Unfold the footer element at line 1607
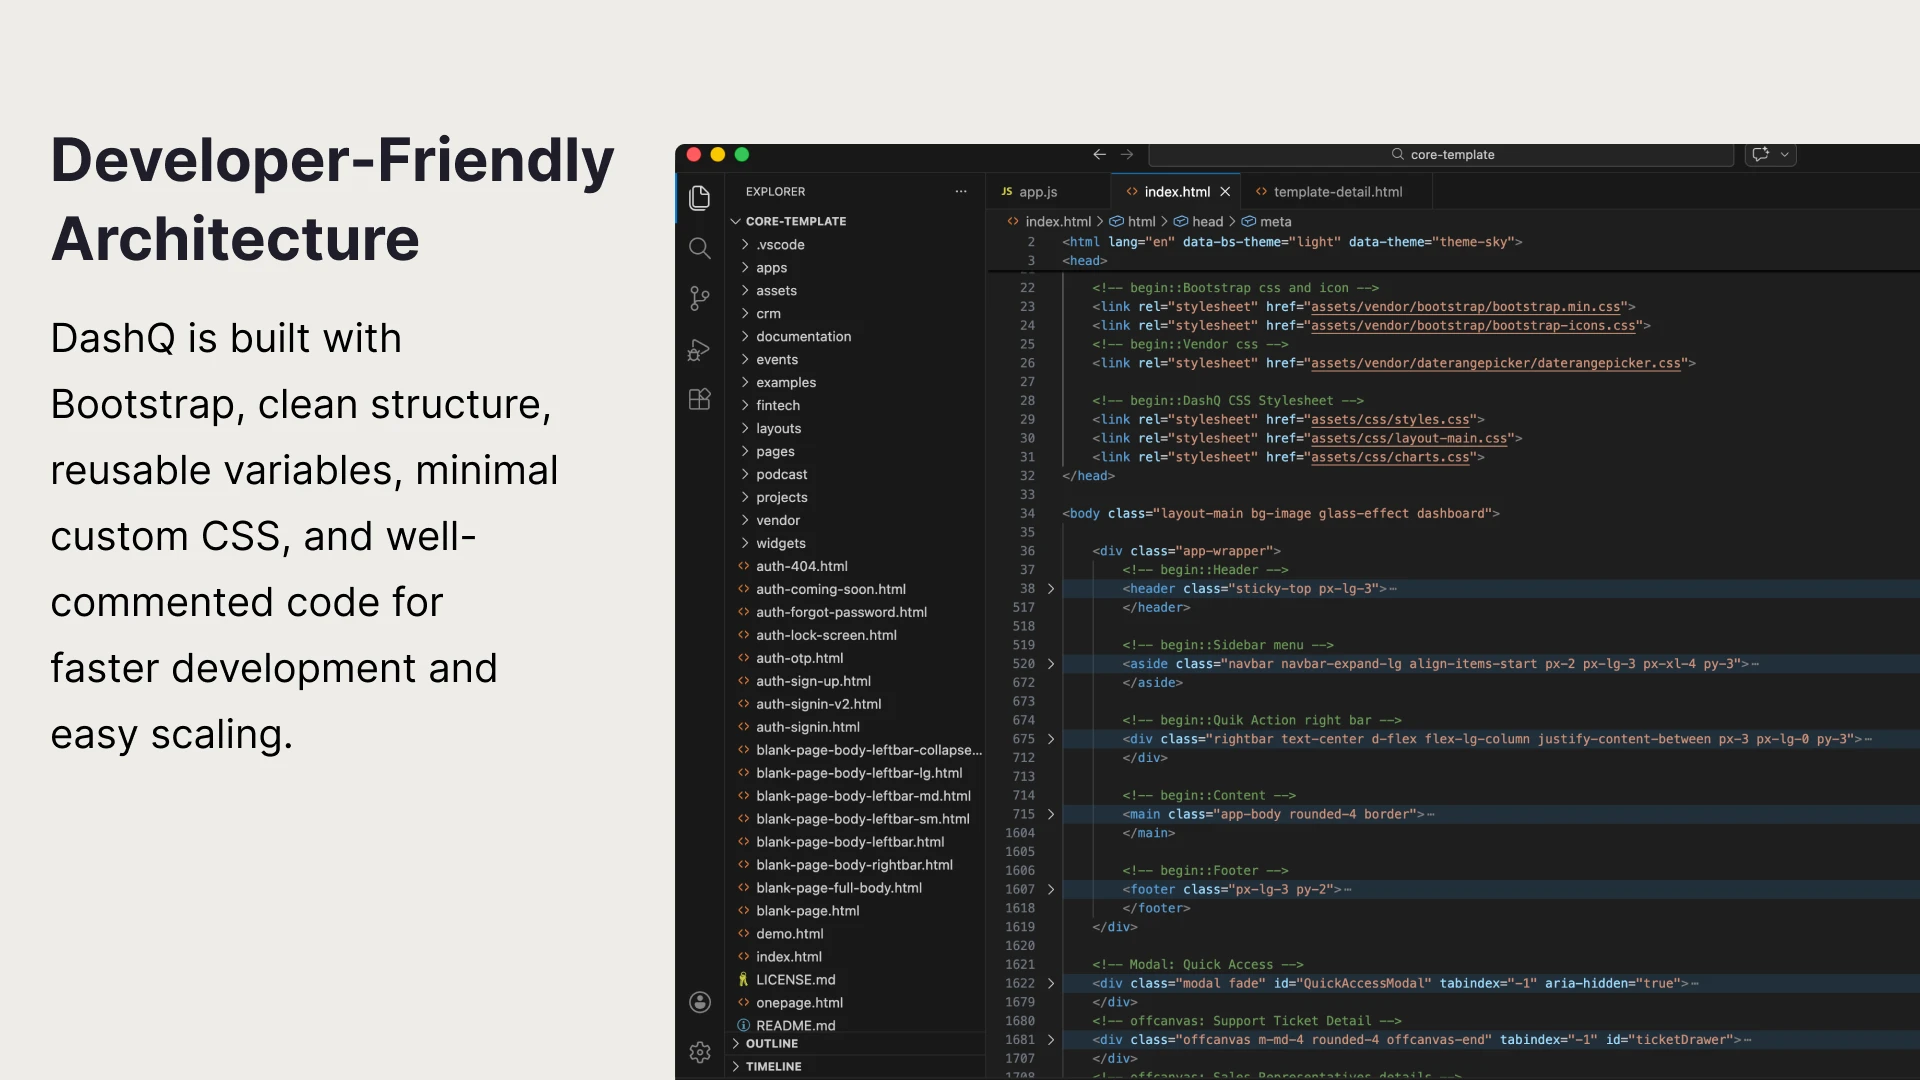 point(1051,890)
